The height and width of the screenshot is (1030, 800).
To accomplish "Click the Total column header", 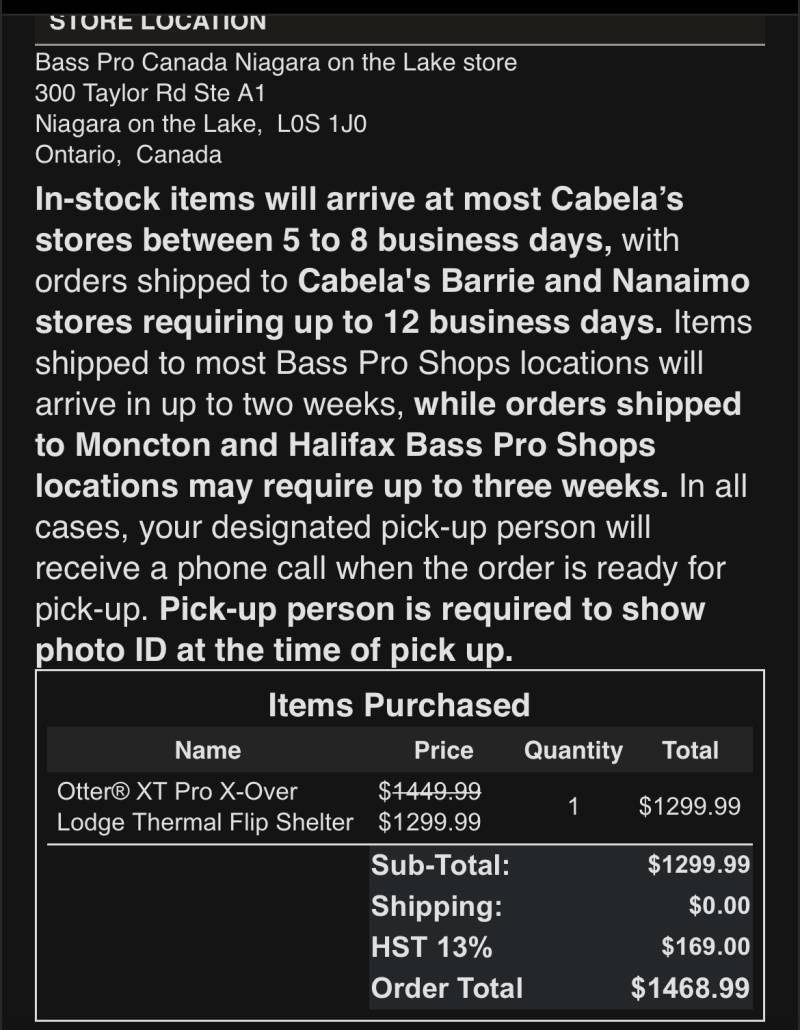I will [x=690, y=750].
